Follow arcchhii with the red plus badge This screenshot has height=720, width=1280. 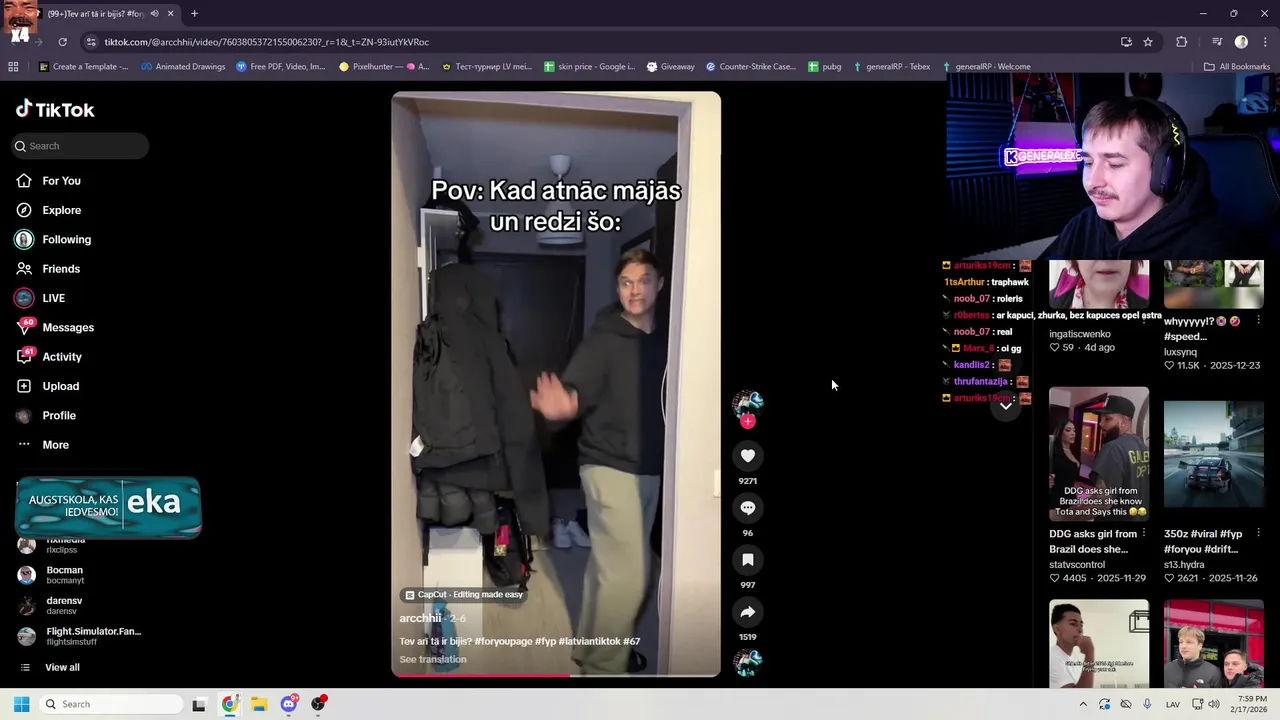(x=747, y=421)
